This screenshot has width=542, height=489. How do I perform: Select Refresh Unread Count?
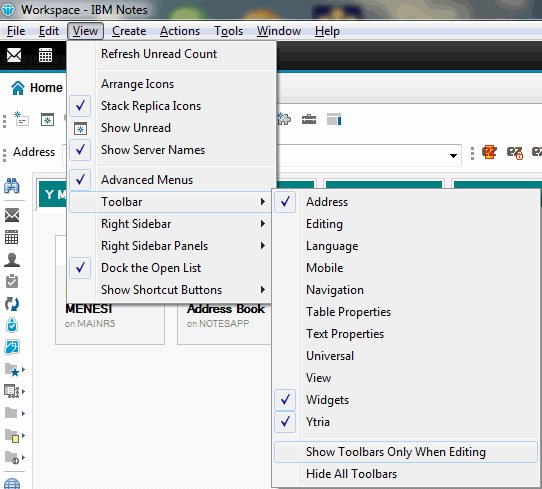point(171,54)
